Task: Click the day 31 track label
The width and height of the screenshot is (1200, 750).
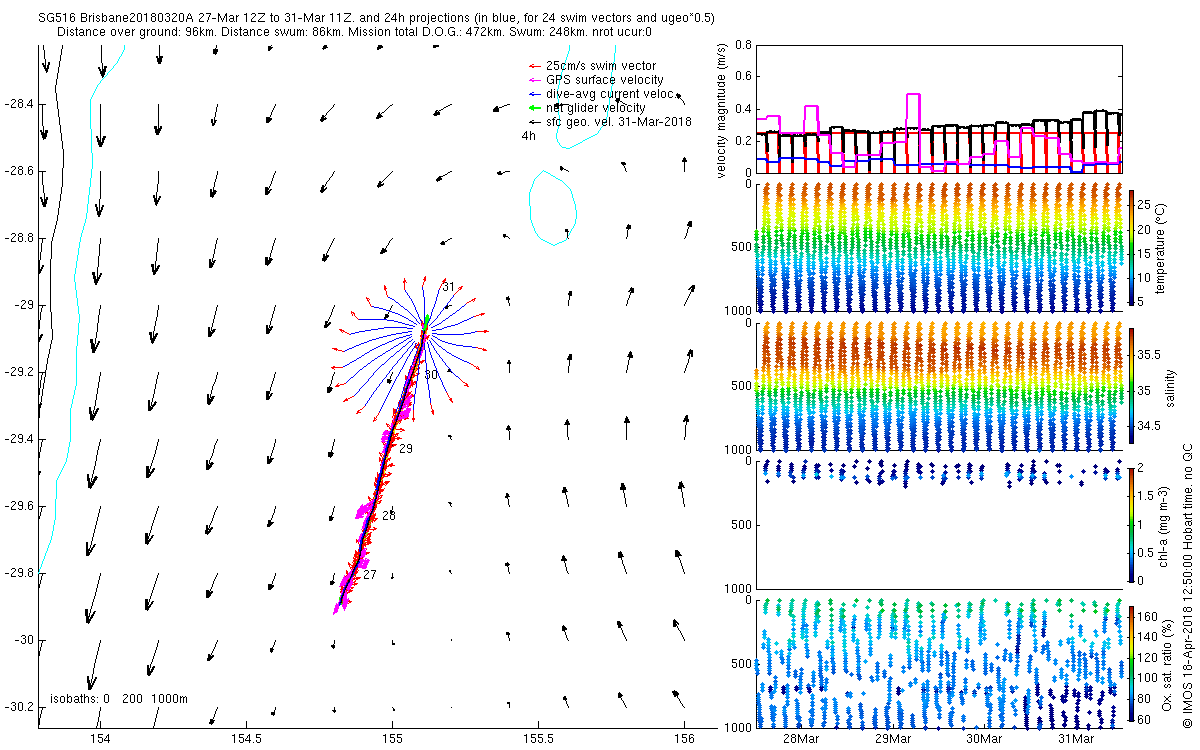Action: [x=448, y=287]
